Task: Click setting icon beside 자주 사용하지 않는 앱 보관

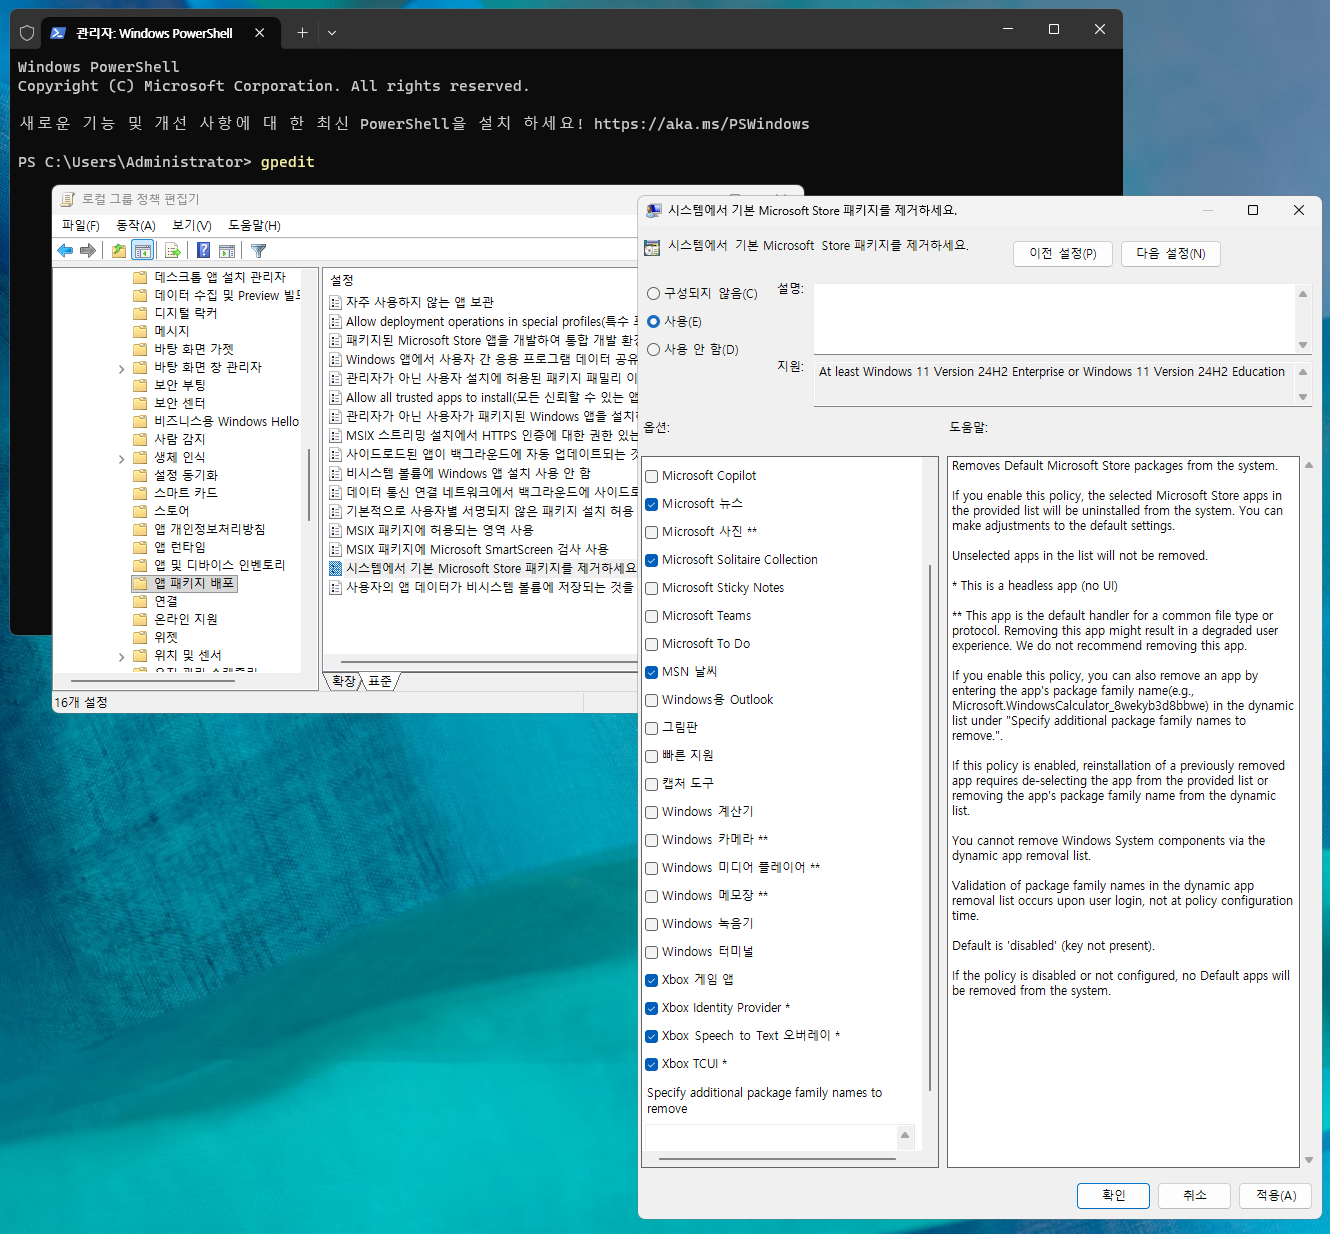Action: click(x=336, y=303)
